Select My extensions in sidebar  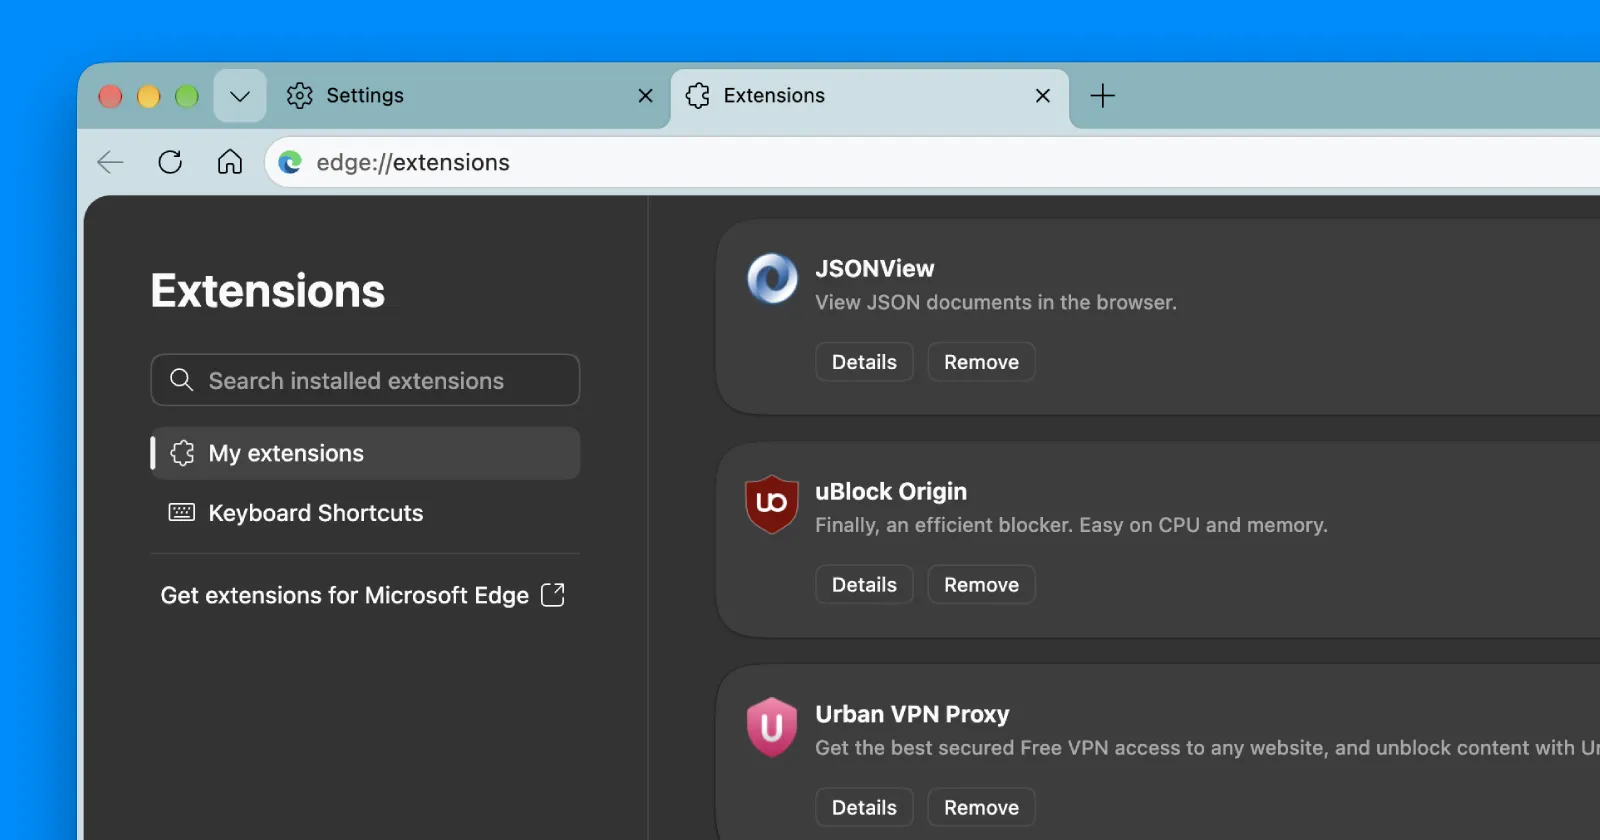click(x=365, y=453)
